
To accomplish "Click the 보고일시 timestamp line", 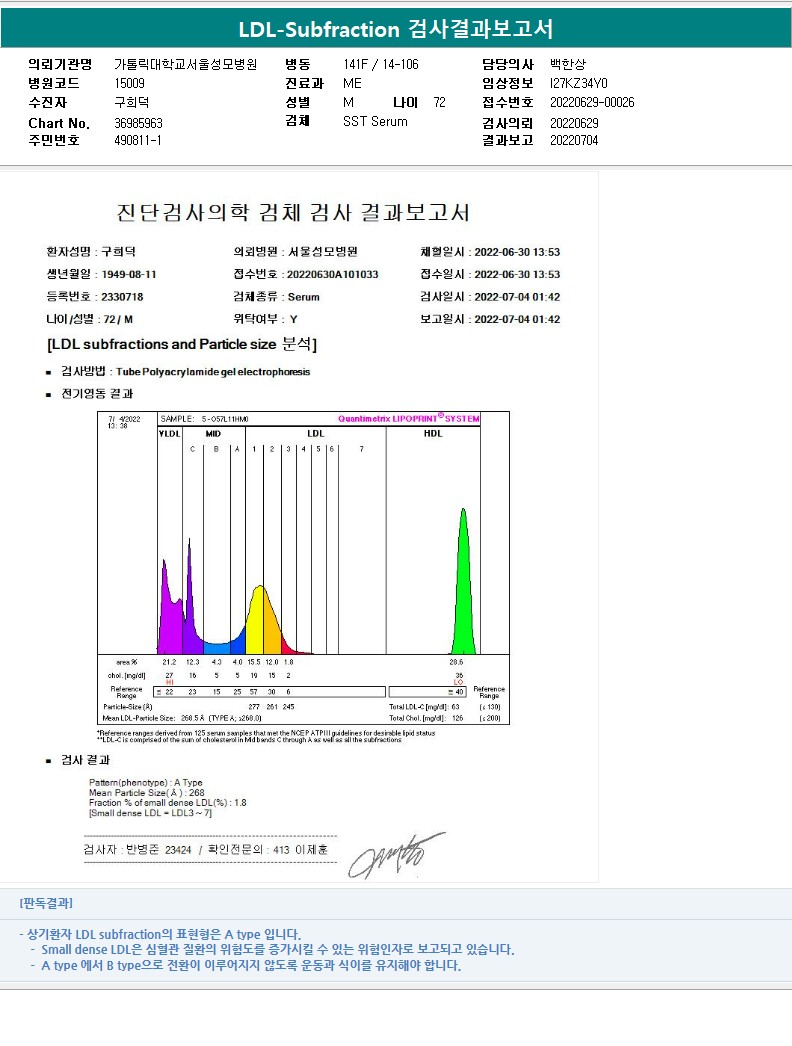I will pos(490,320).
